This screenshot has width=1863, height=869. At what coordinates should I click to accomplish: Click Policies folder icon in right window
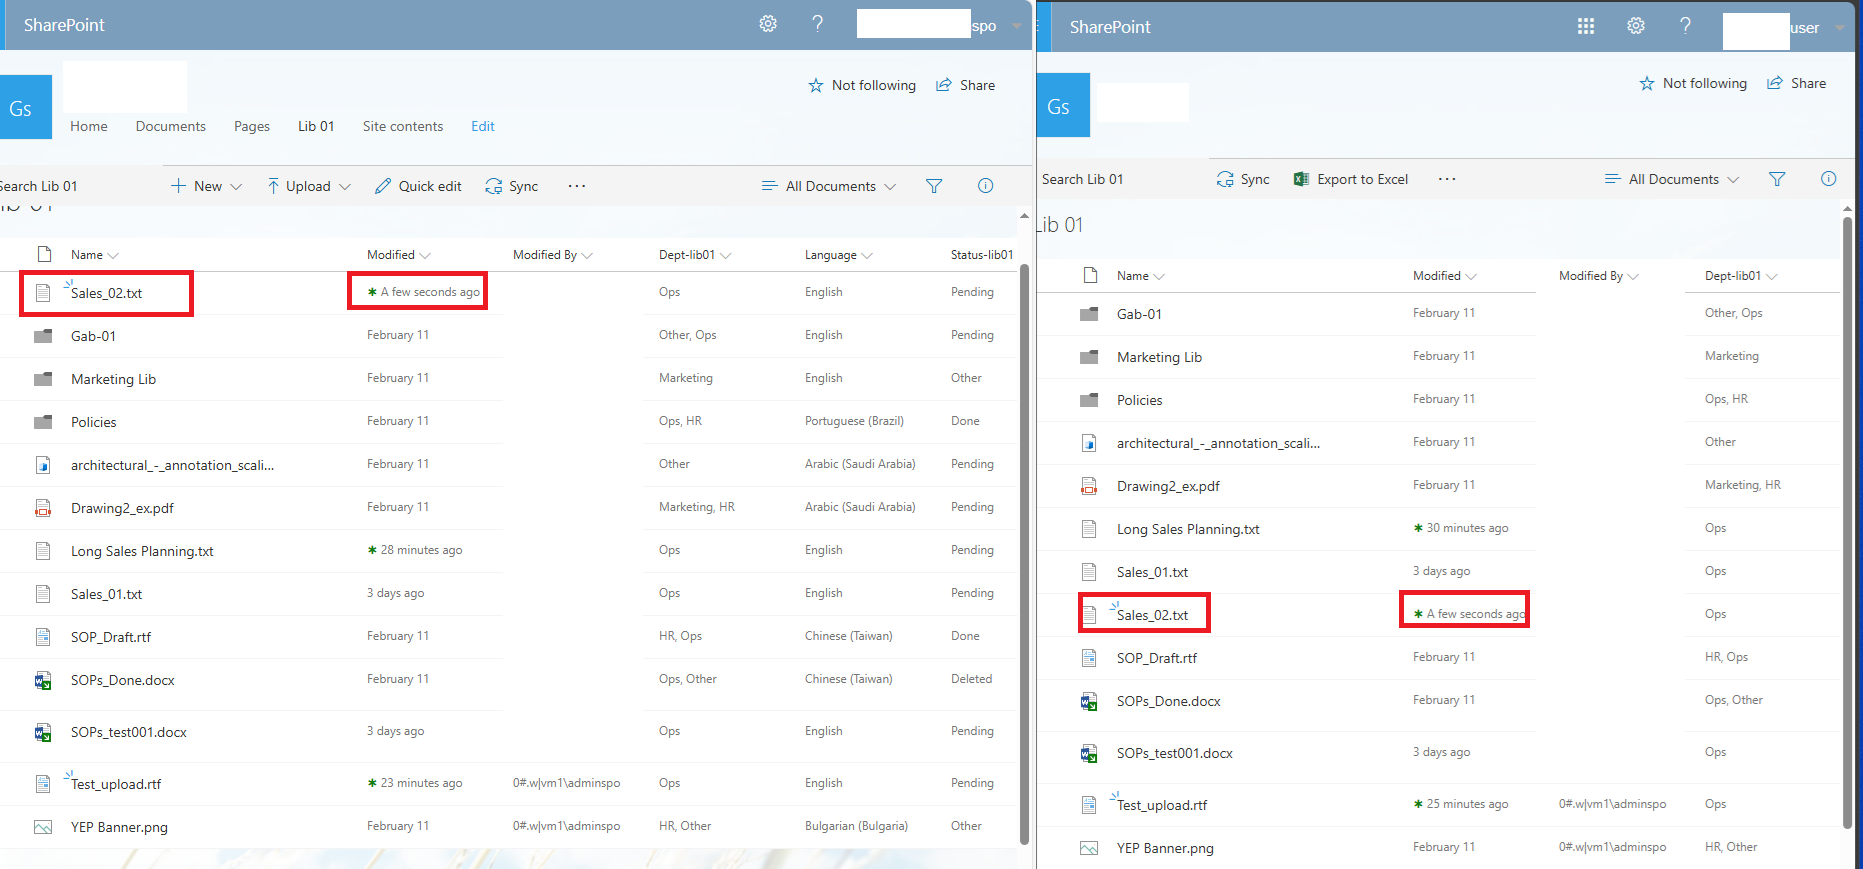1089,400
